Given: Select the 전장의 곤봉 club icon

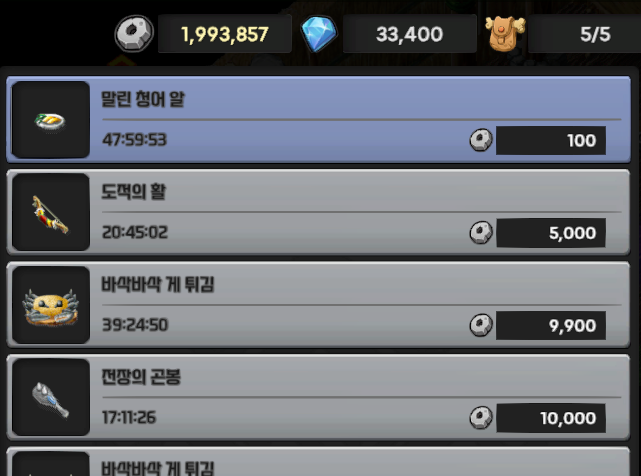Looking at the screenshot, I should [51, 397].
